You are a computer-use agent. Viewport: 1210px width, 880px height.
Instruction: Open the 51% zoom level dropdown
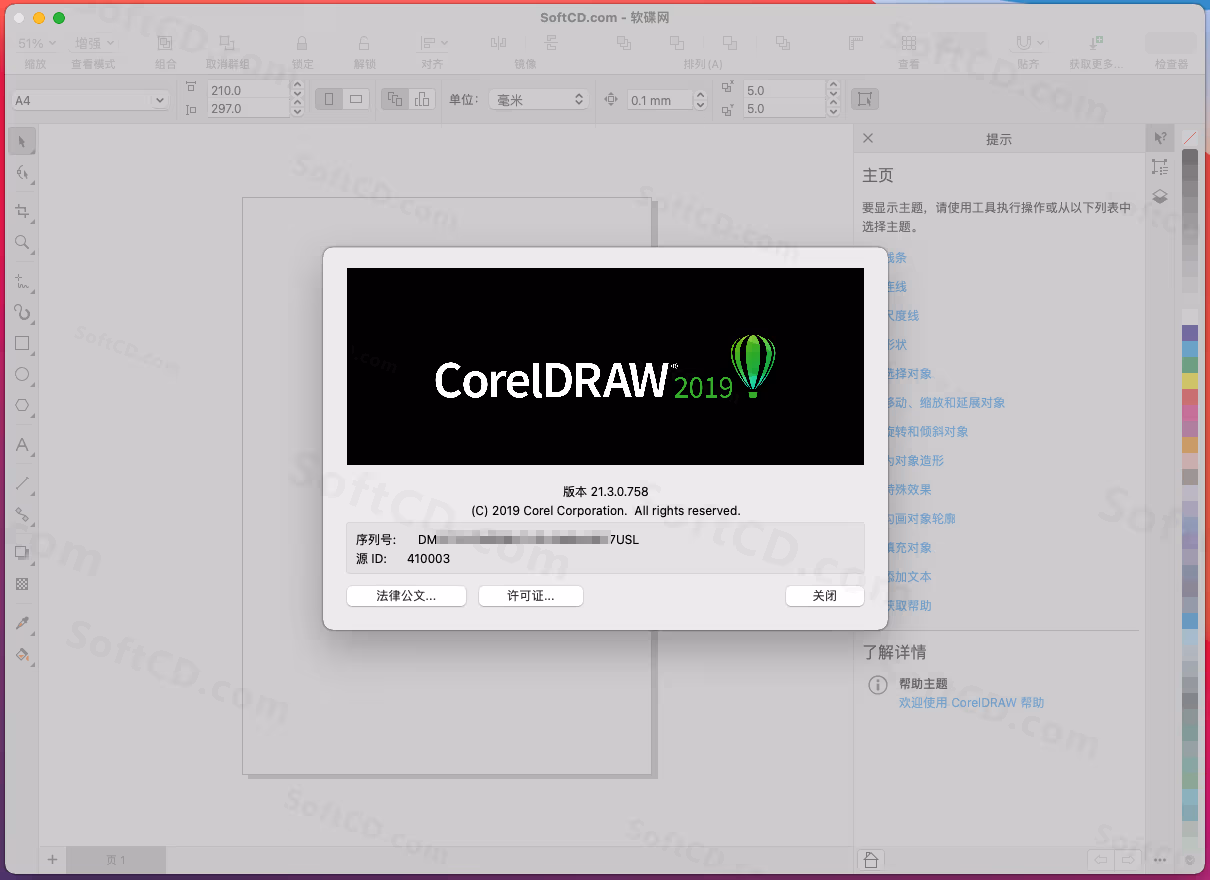tap(36, 43)
